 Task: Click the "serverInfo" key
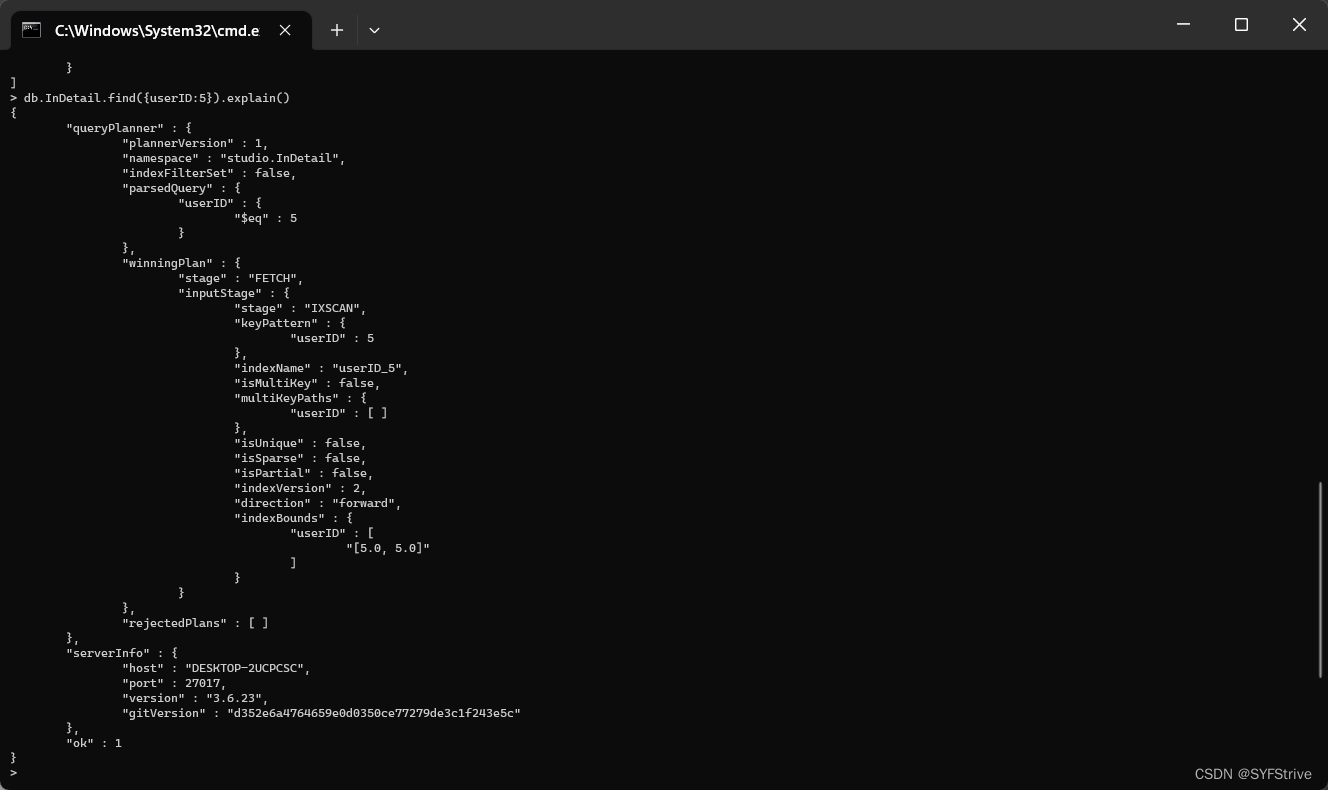[108, 653]
